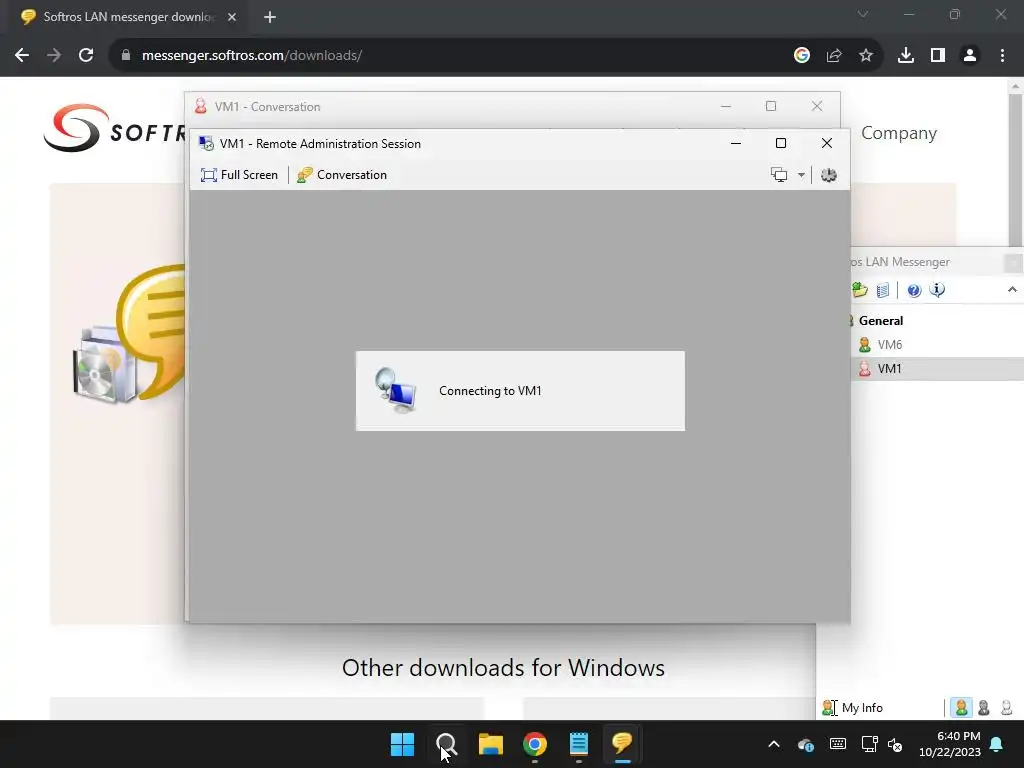The width and height of the screenshot is (1024, 768).
Task: Click the Chrome icon in the taskbar
Action: pos(535,744)
